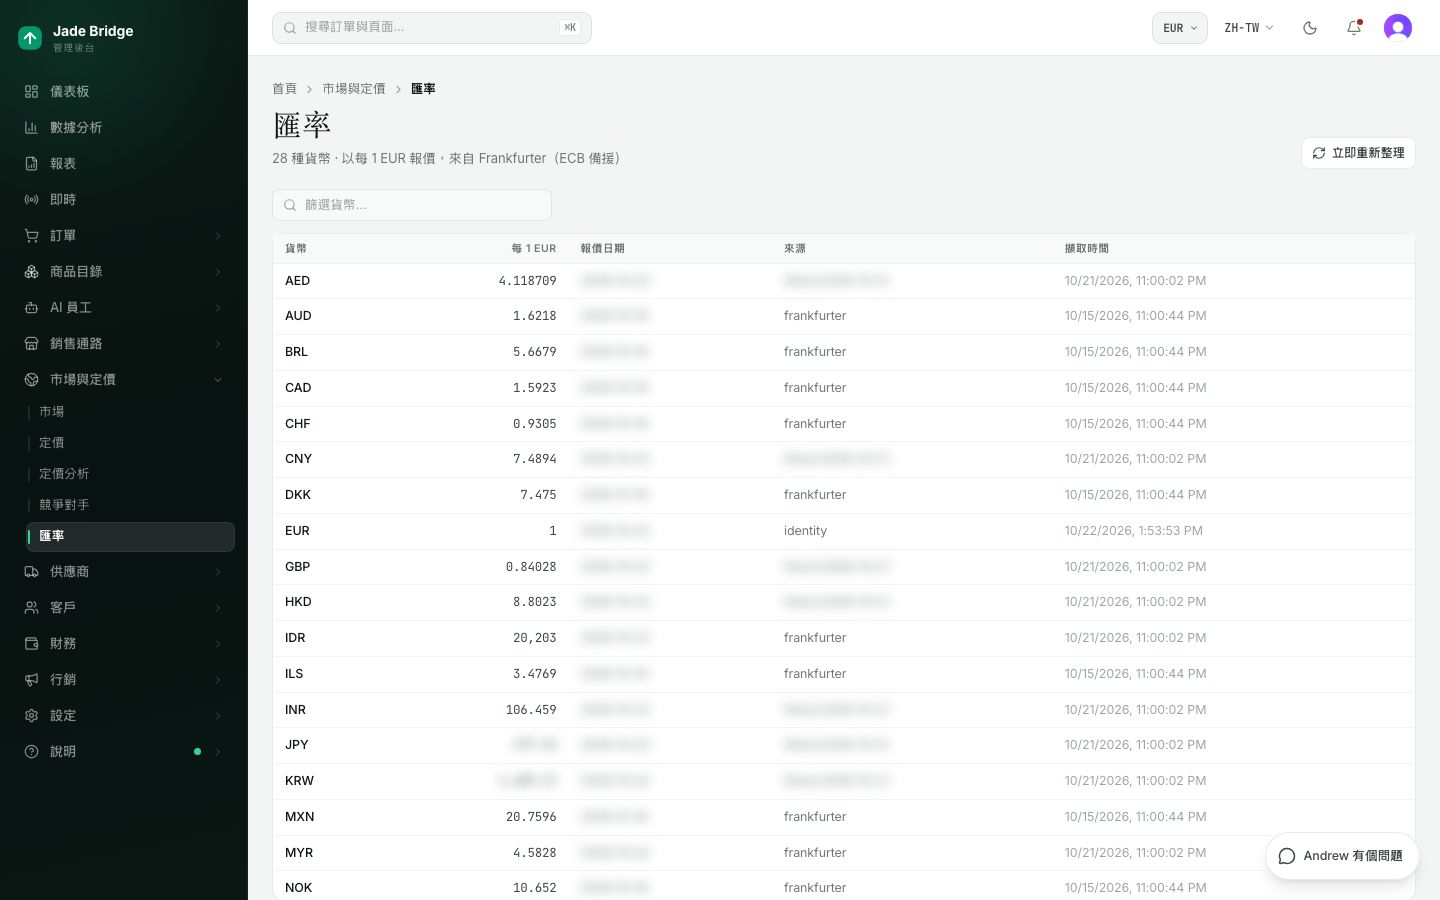Click the 訂單 shopping cart icon
The height and width of the screenshot is (900, 1440).
(x=32, y=235)
